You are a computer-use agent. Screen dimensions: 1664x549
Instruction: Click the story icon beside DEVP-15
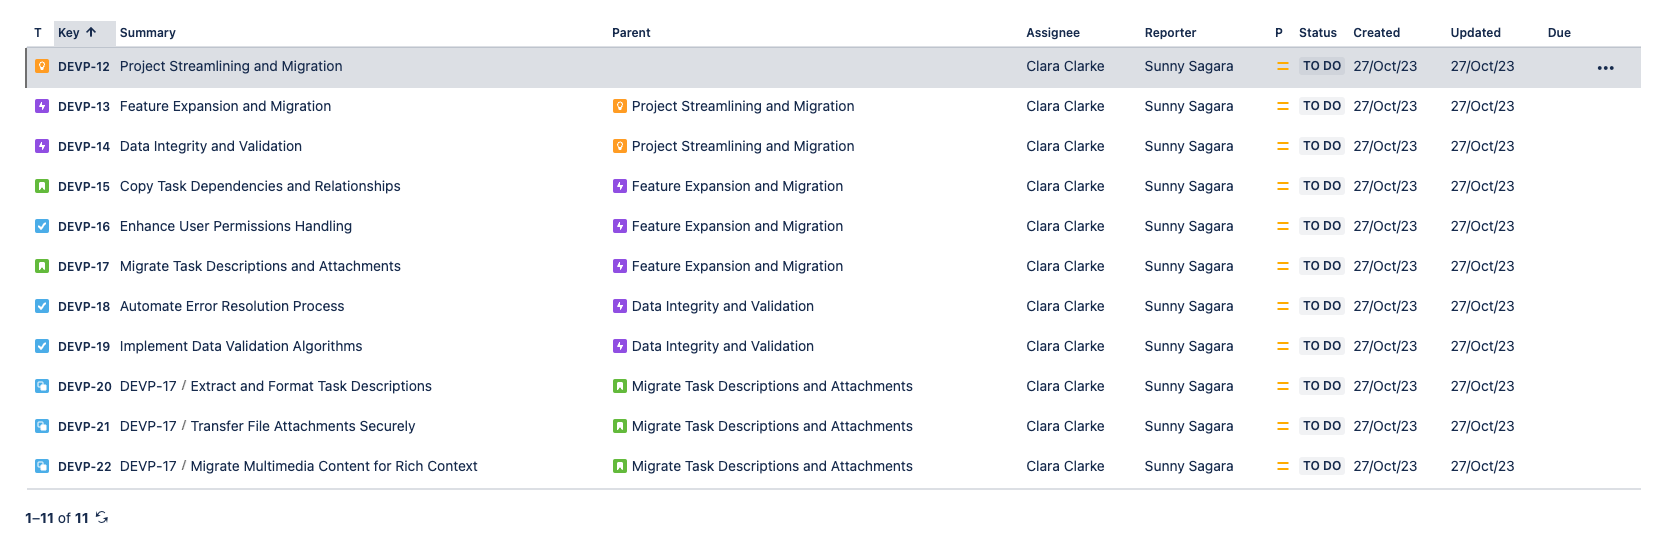42,186
